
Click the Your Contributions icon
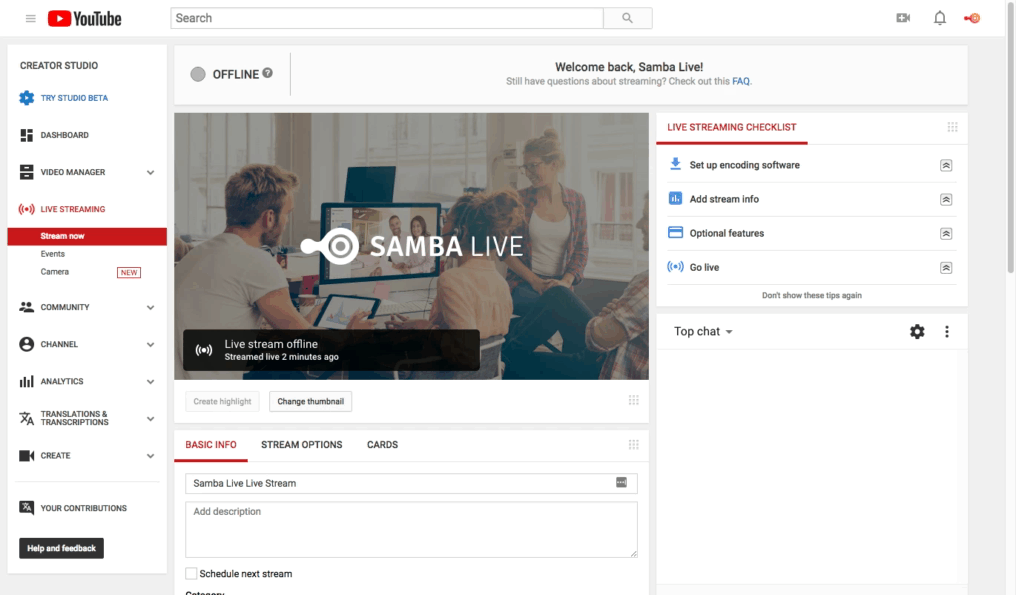(x=27, y=508)
